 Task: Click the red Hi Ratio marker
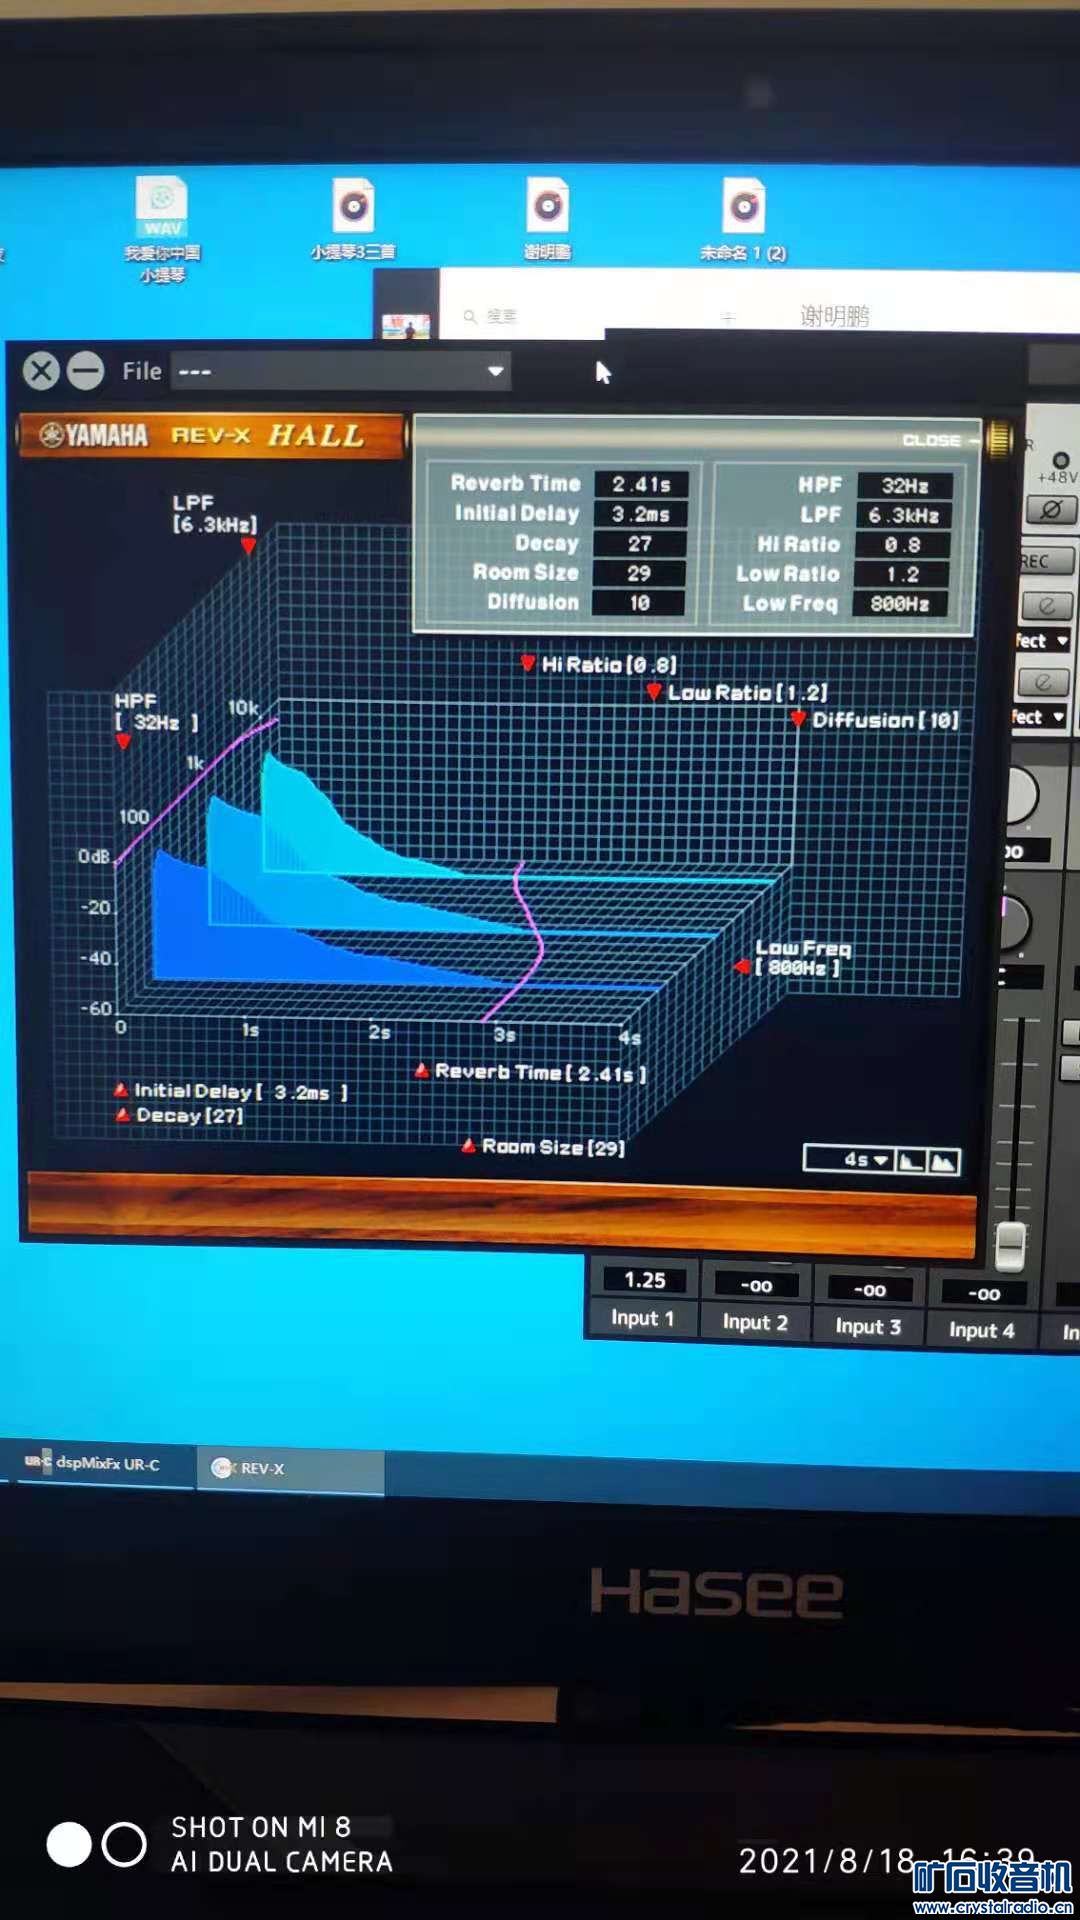click(528, 662)
